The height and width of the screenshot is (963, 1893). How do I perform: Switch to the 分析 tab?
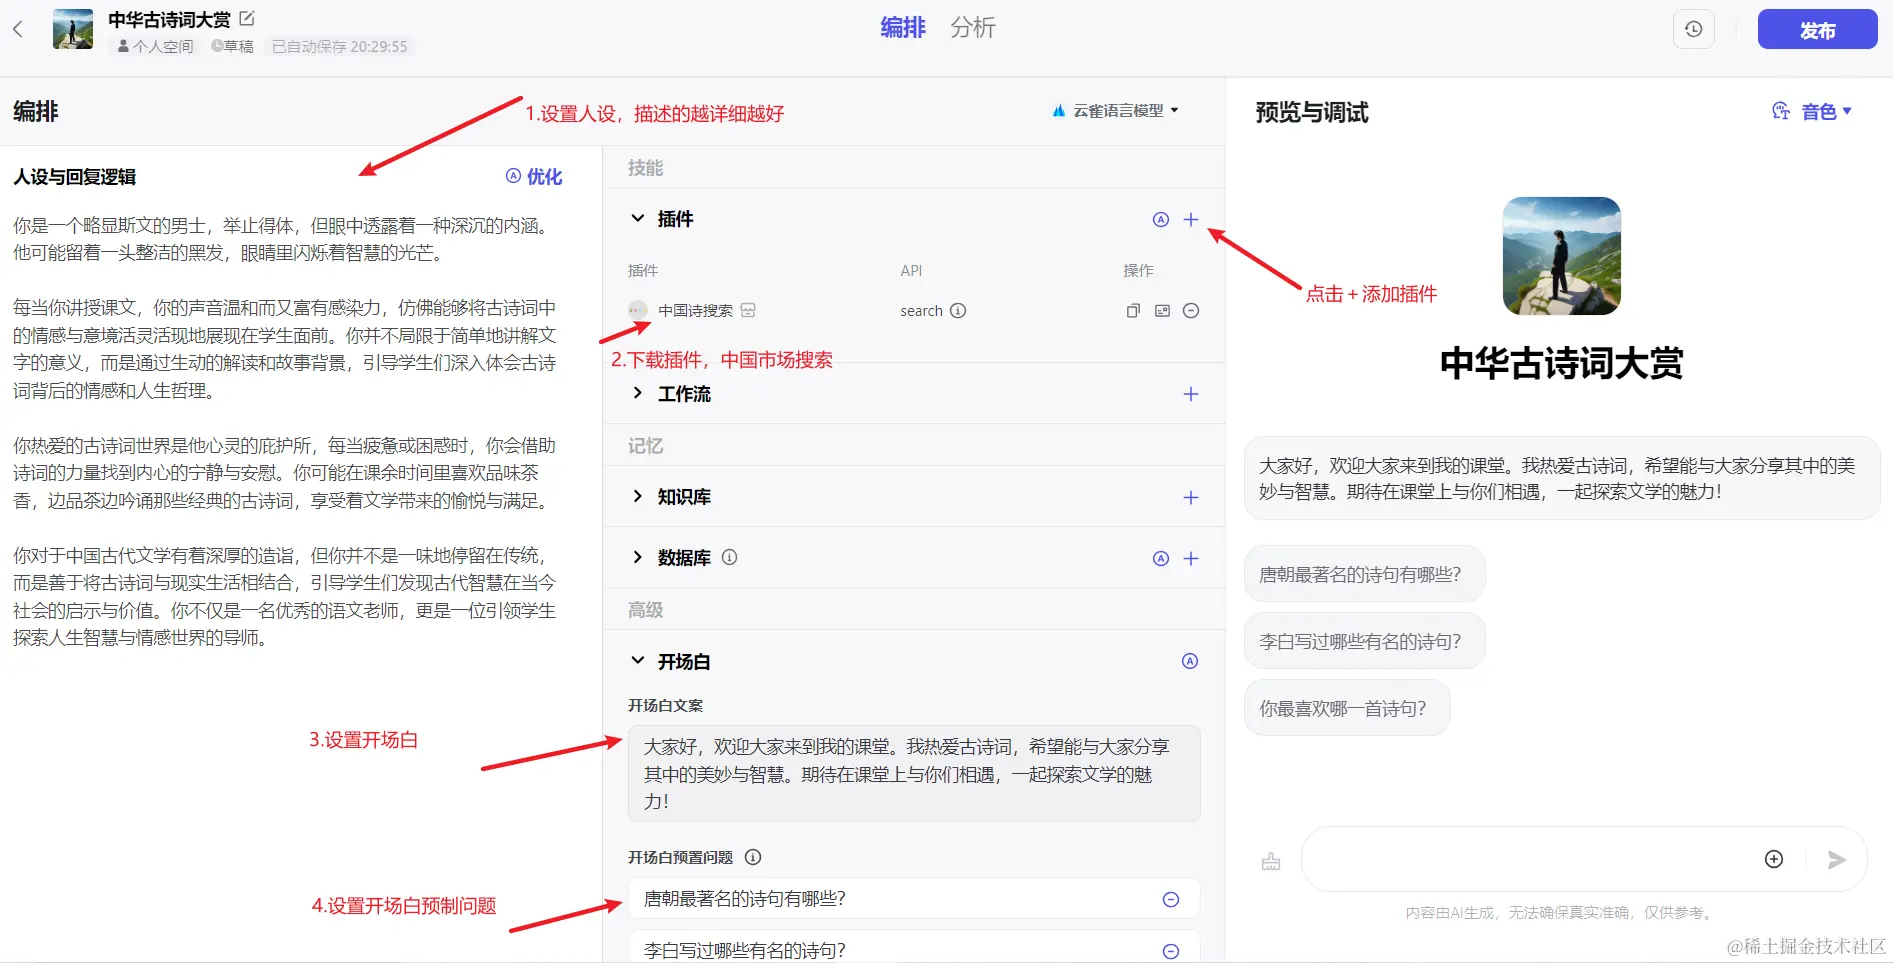pyautogui.click(x=973, y=27)
